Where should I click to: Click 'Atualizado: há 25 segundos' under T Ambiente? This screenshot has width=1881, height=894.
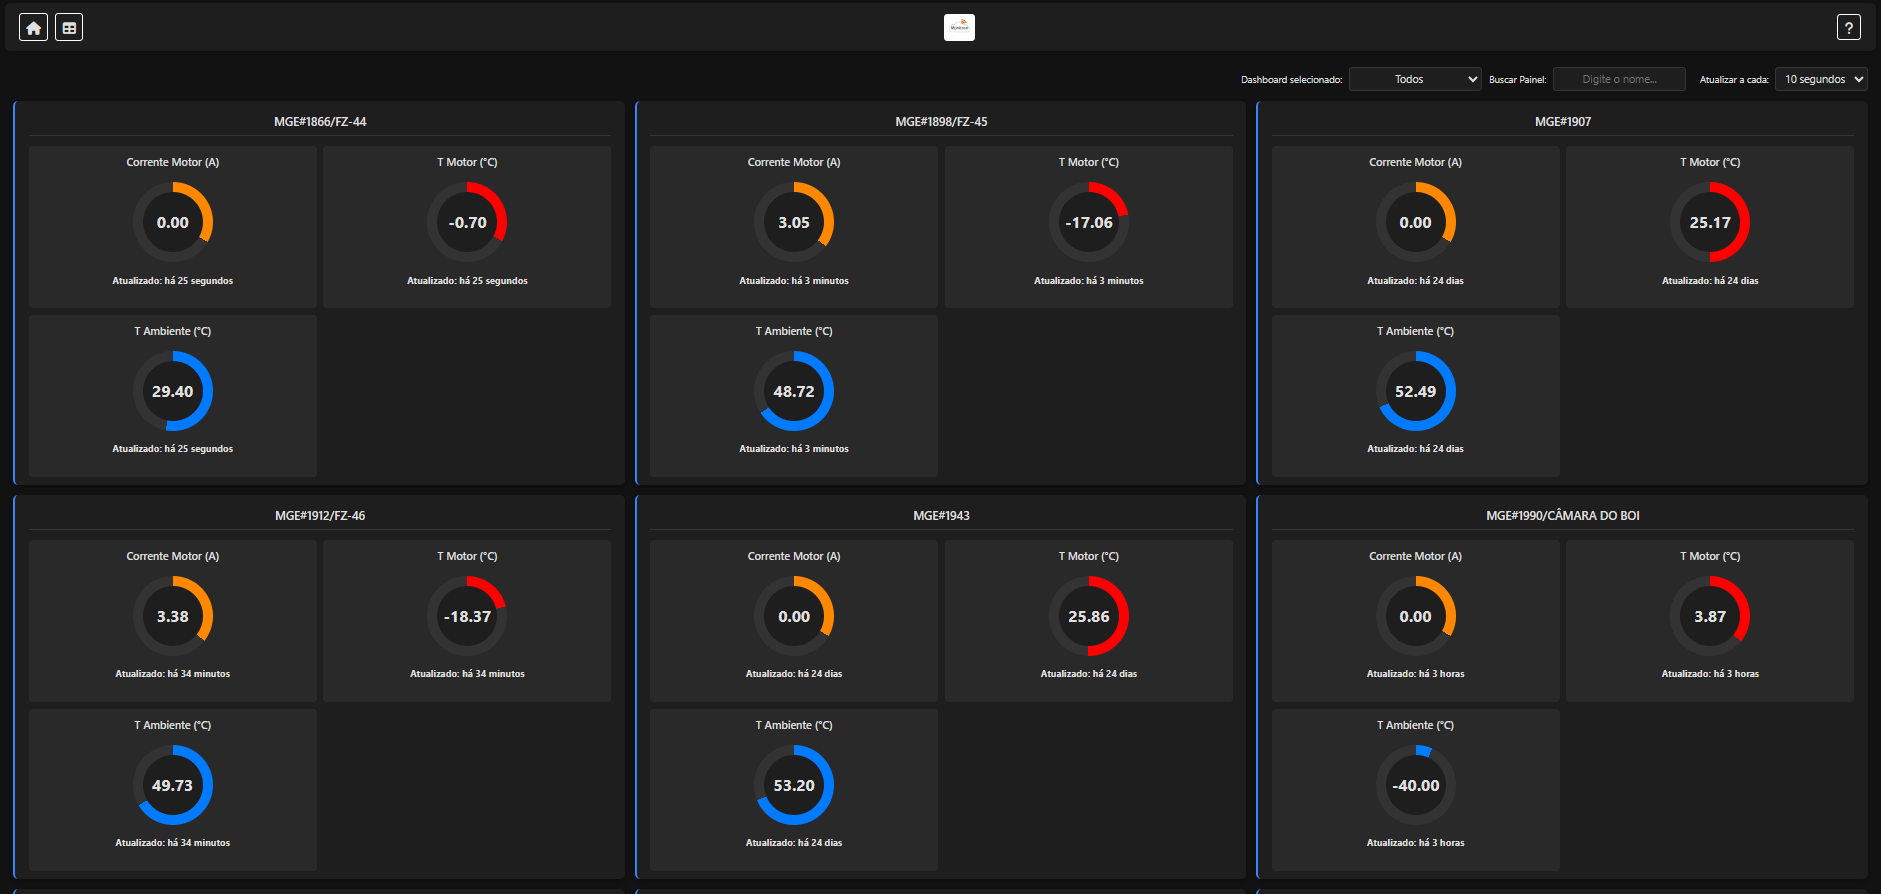click(173, 449)
